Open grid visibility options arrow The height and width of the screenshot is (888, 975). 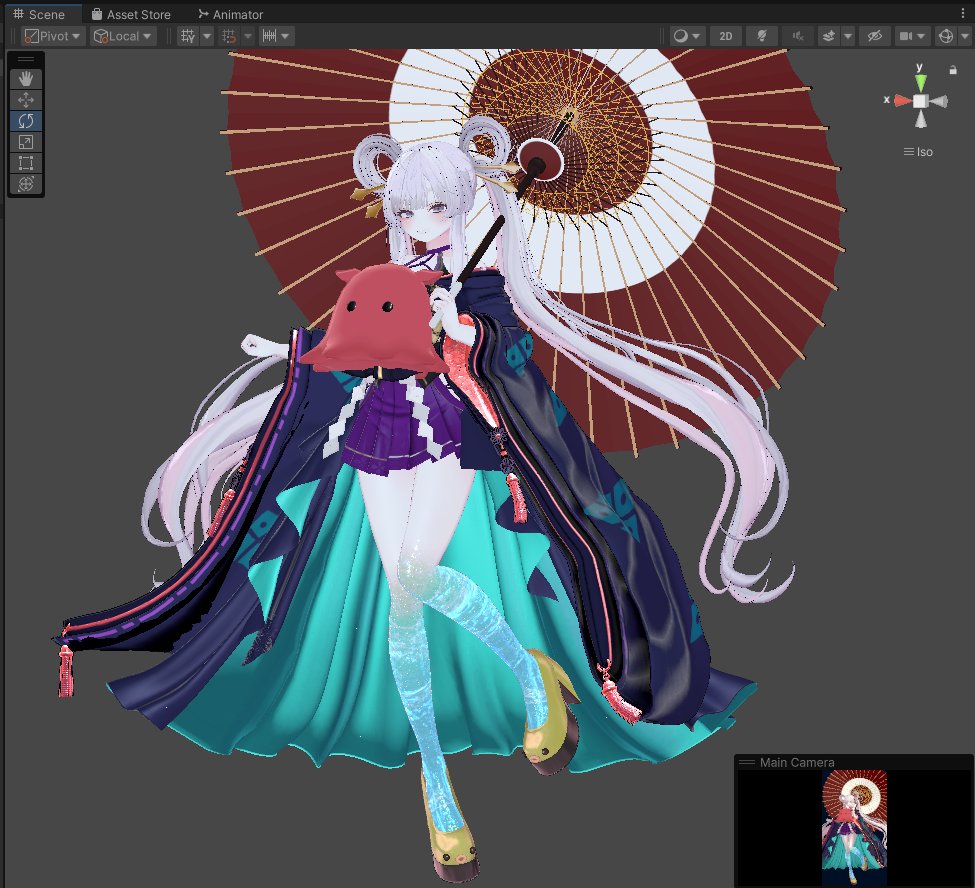pyautogui.click(x=207, y=36)
